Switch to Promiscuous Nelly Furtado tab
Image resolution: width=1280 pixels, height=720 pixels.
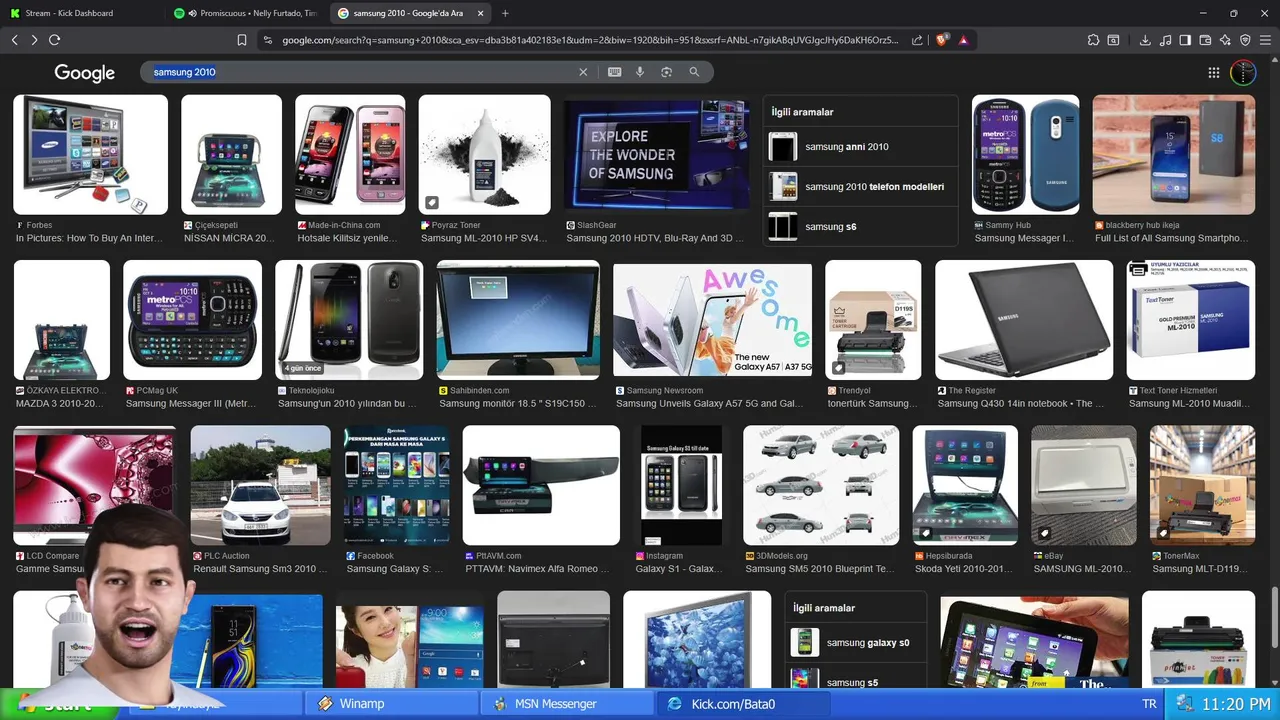(x=245, y=13)
